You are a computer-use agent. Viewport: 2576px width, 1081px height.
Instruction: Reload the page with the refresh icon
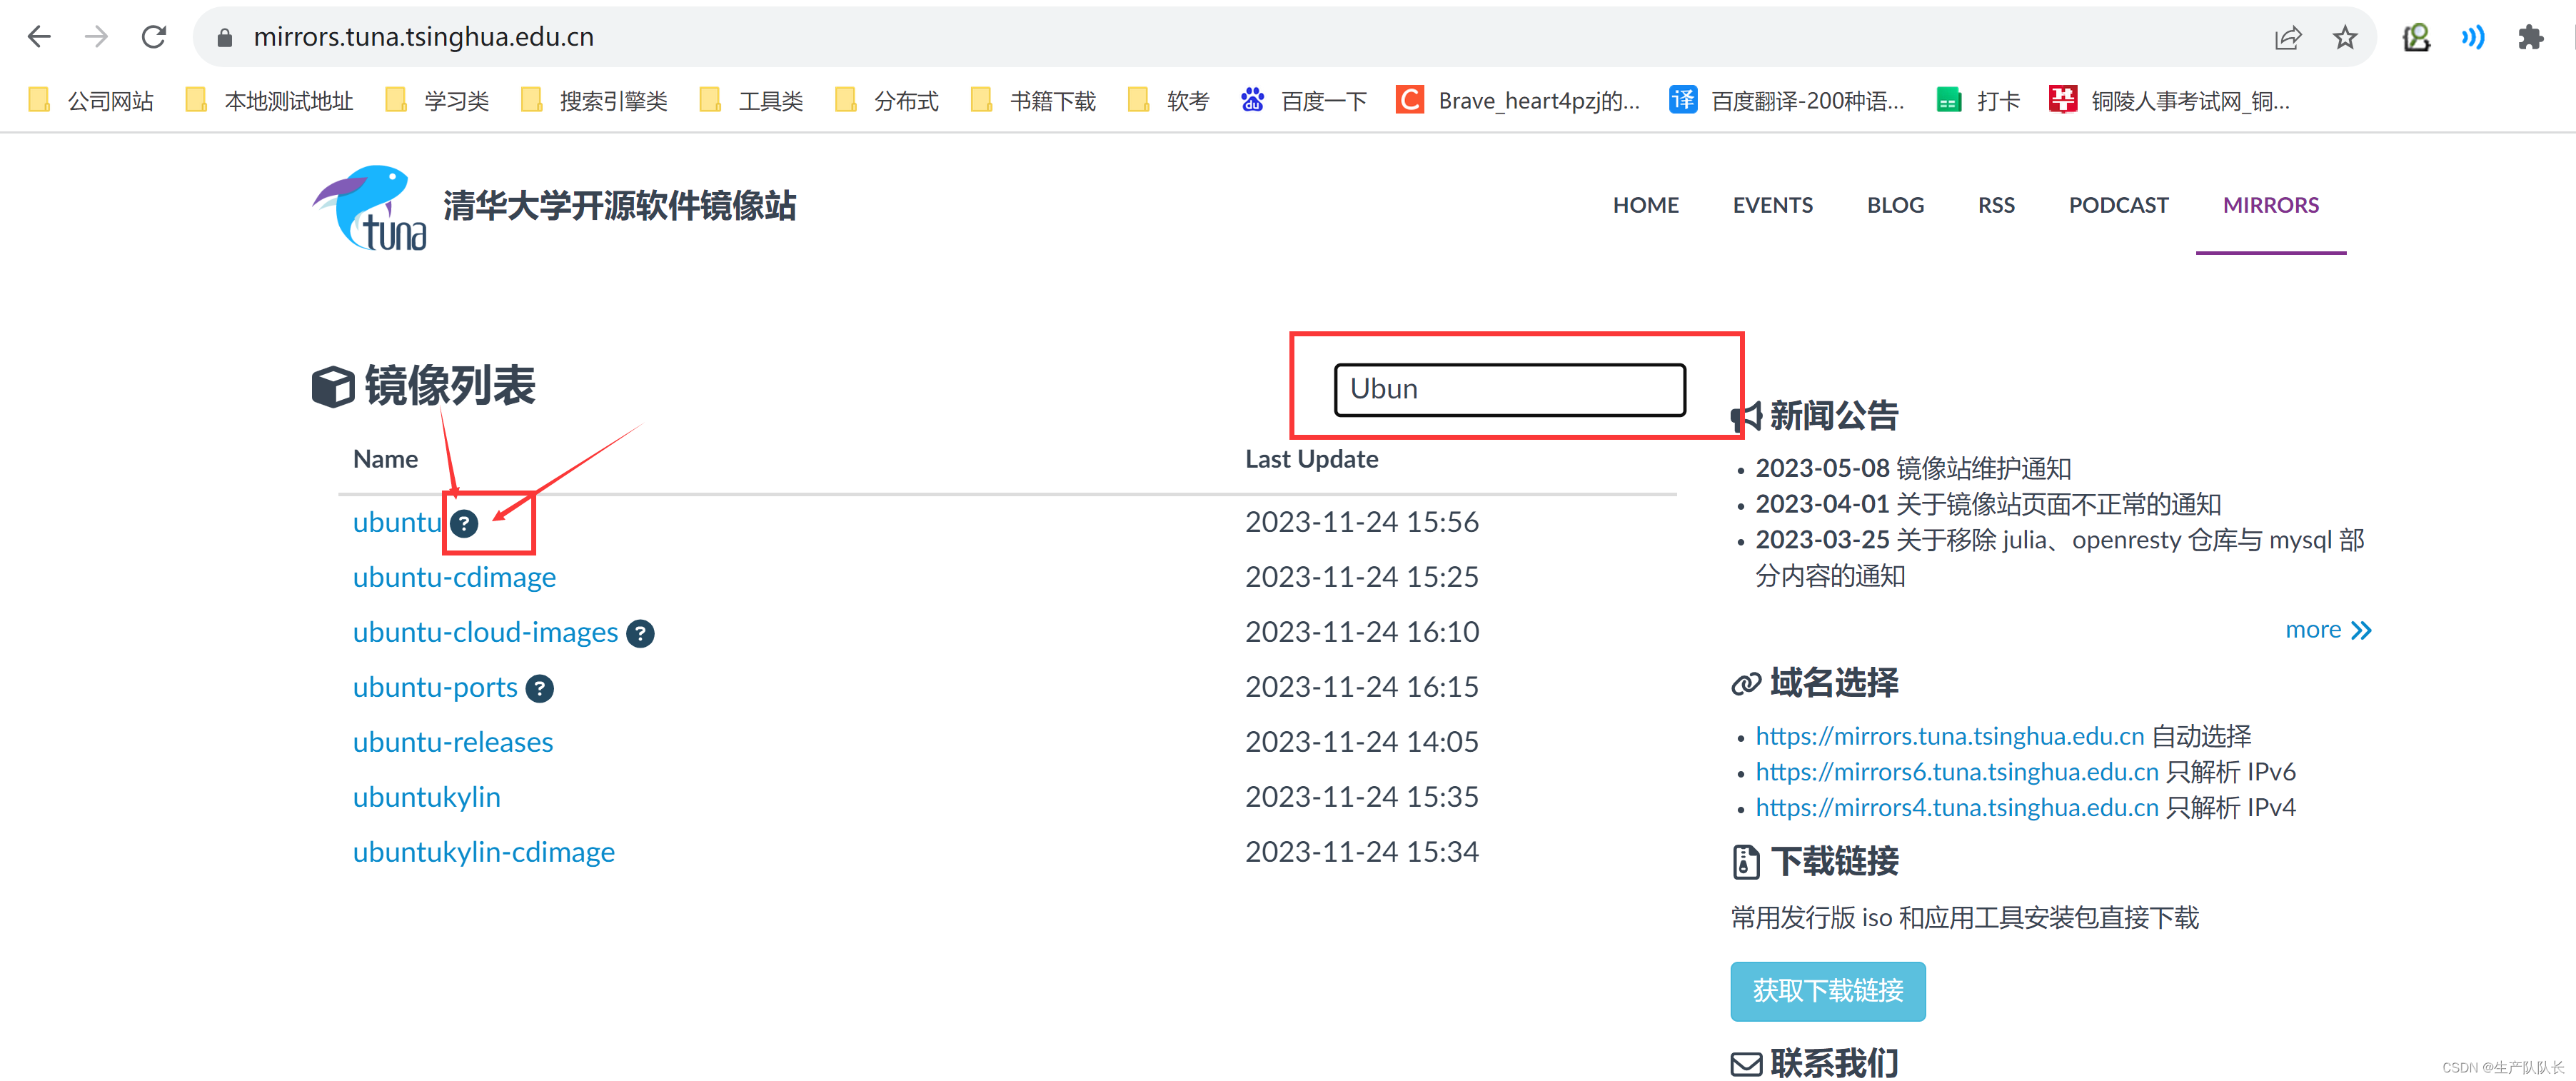point(154,37)
